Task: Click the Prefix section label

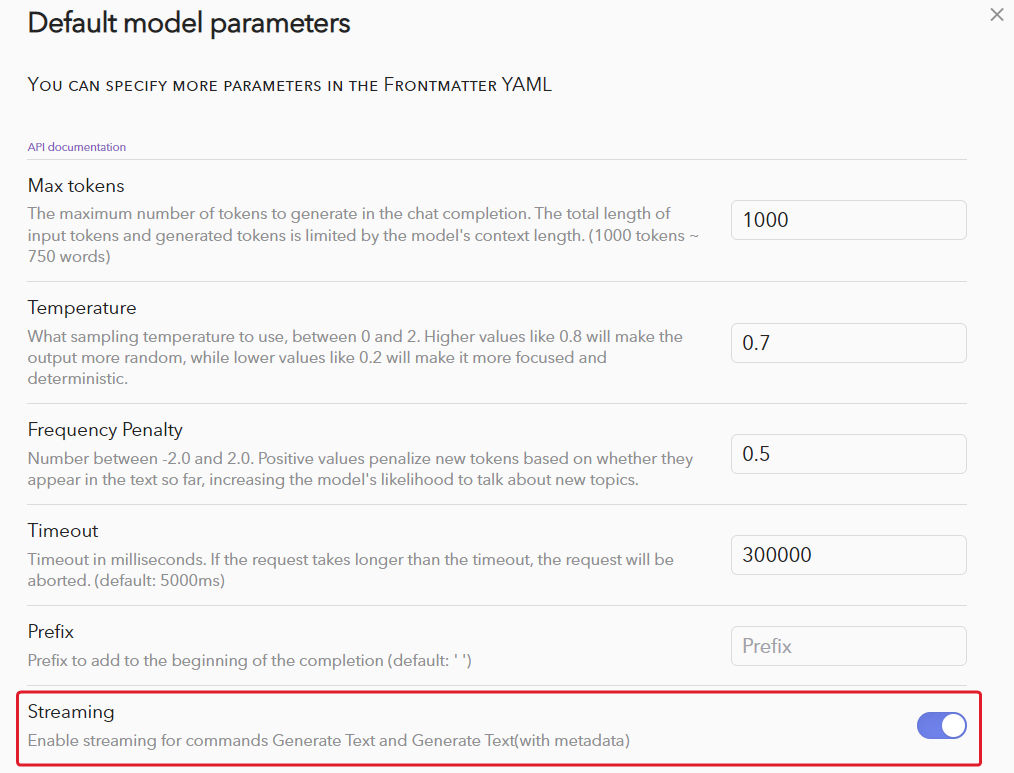Action: pos(50,631)
